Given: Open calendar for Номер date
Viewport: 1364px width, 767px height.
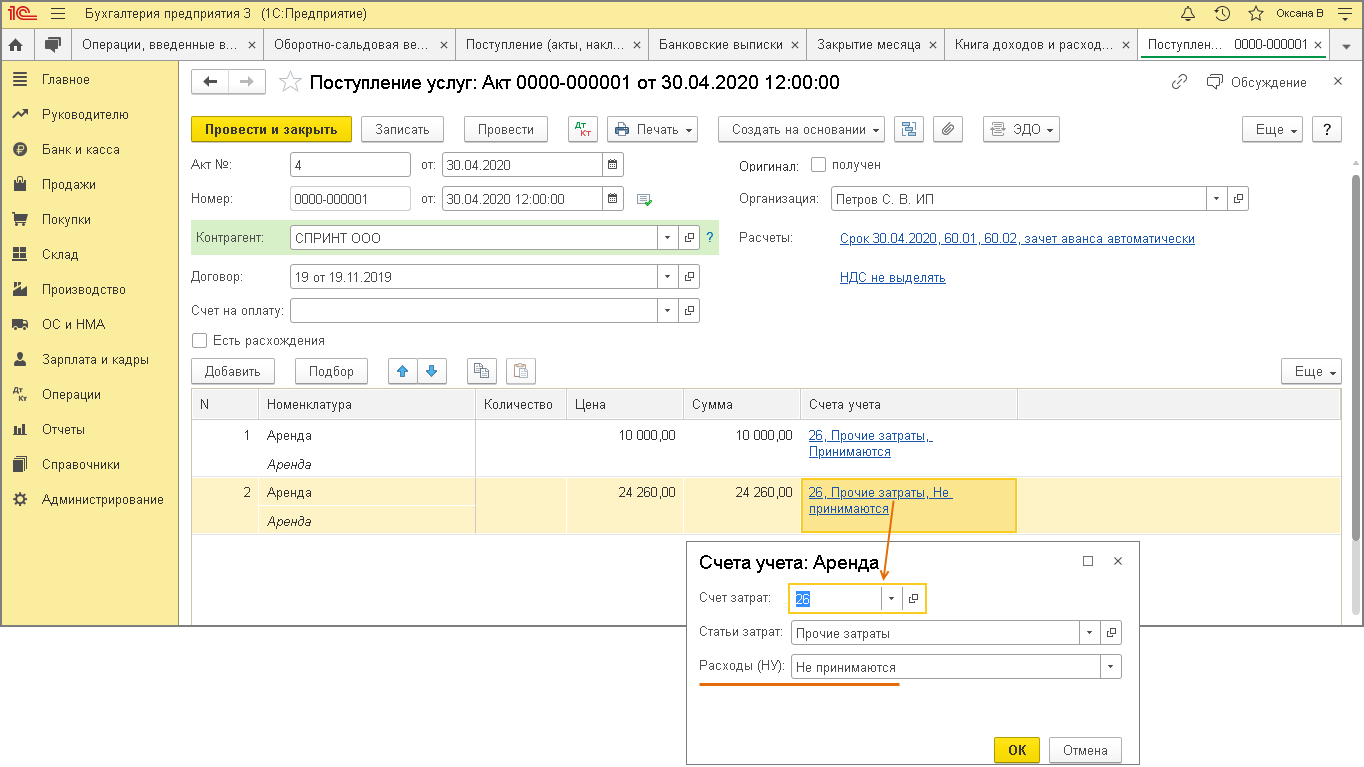Looking at the screenshot, I should pos(613,199).
